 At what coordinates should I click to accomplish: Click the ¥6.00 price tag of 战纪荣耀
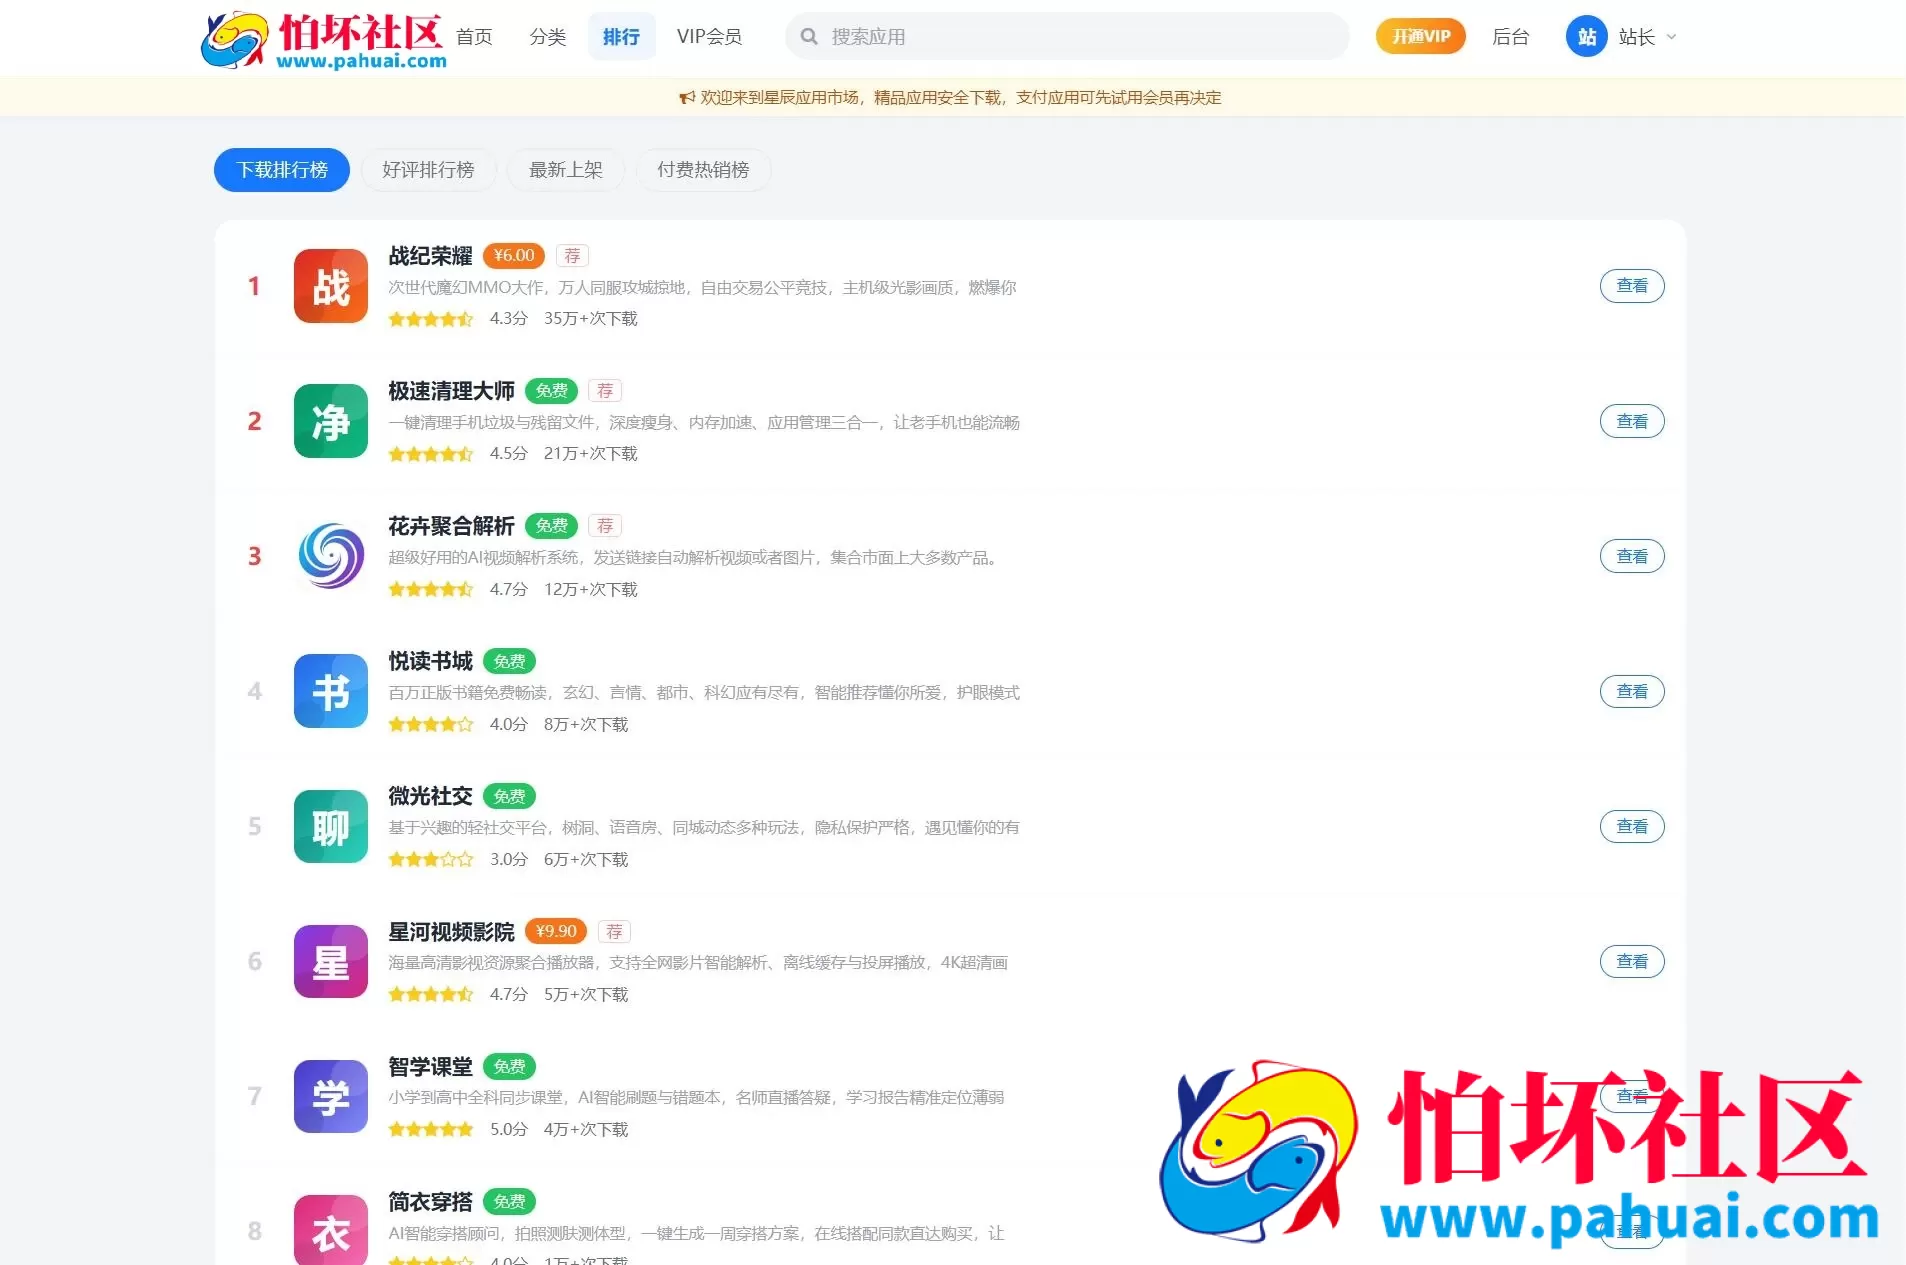point(514,256)
